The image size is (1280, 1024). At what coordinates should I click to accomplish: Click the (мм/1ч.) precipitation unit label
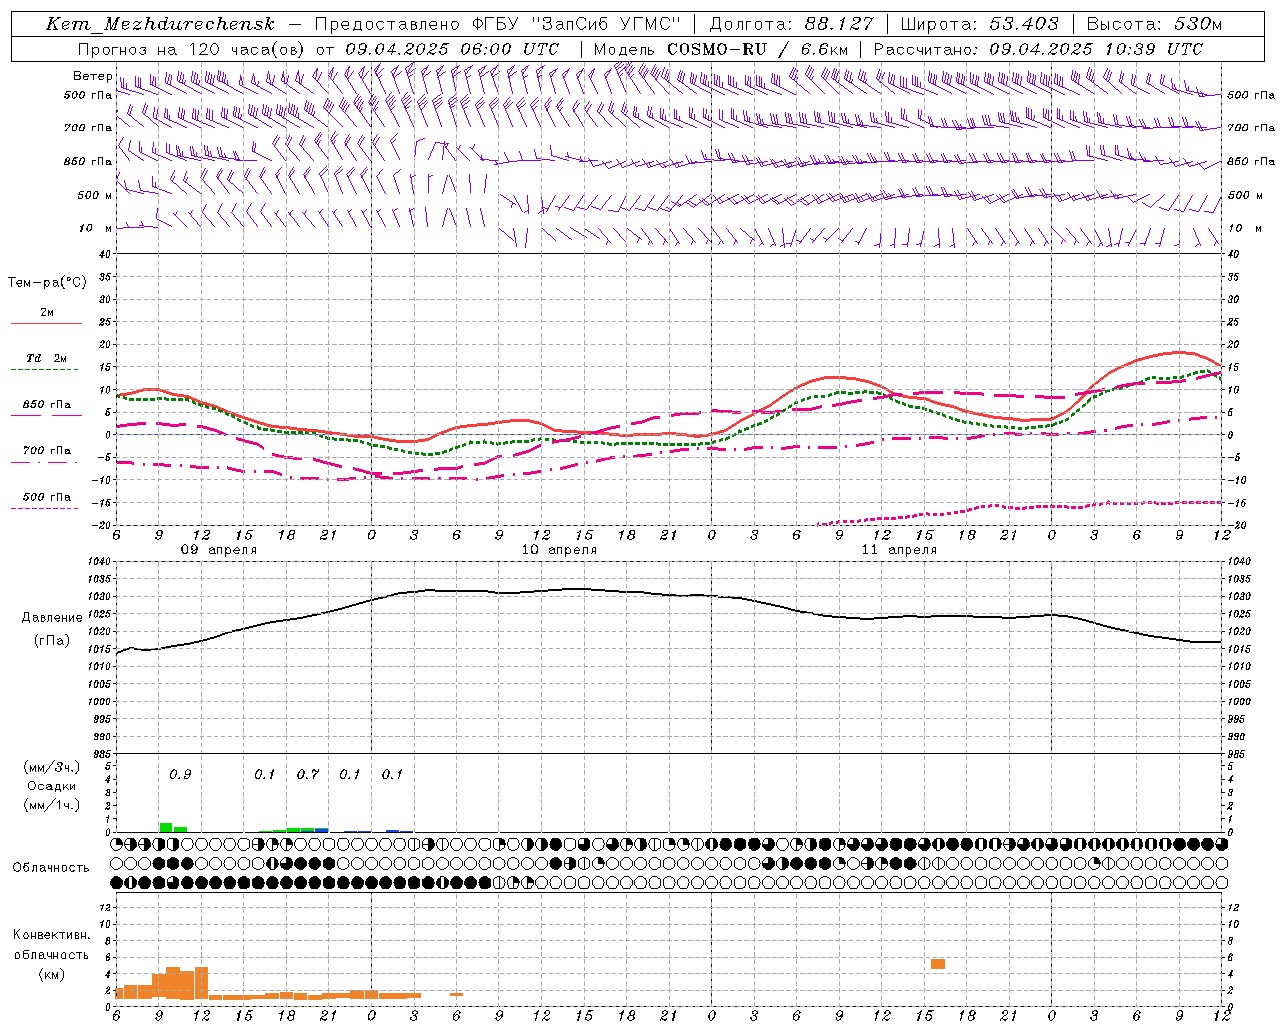pos(51,805)
